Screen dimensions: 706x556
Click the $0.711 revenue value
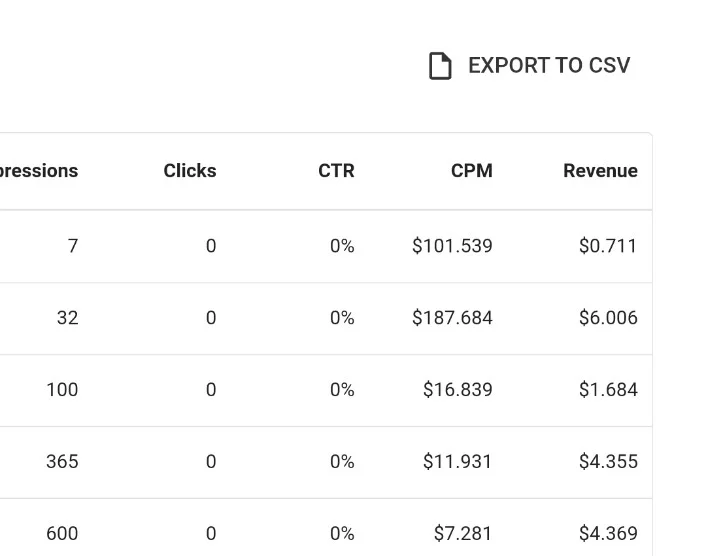pos(608,246)
